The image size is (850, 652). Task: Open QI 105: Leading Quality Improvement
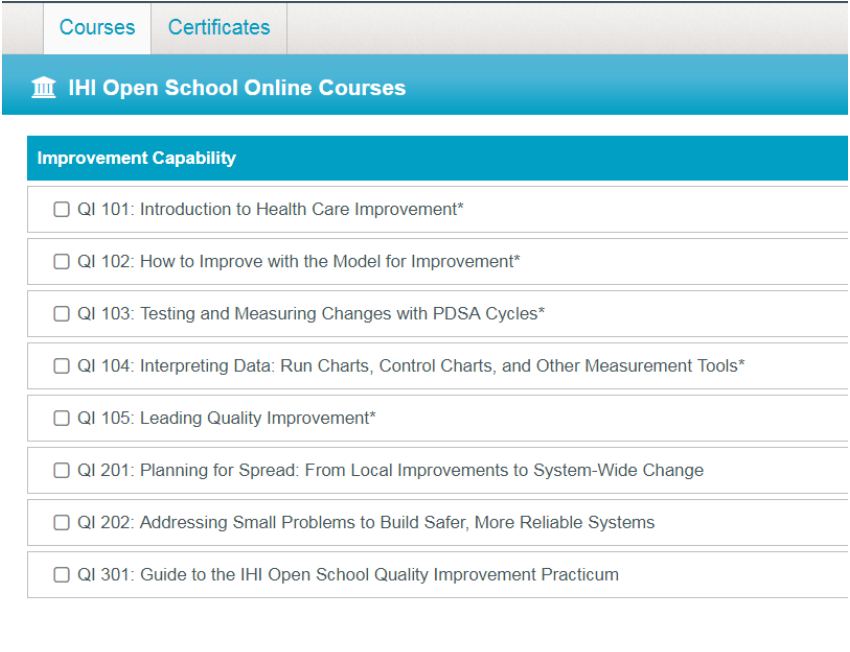(227, 418)
